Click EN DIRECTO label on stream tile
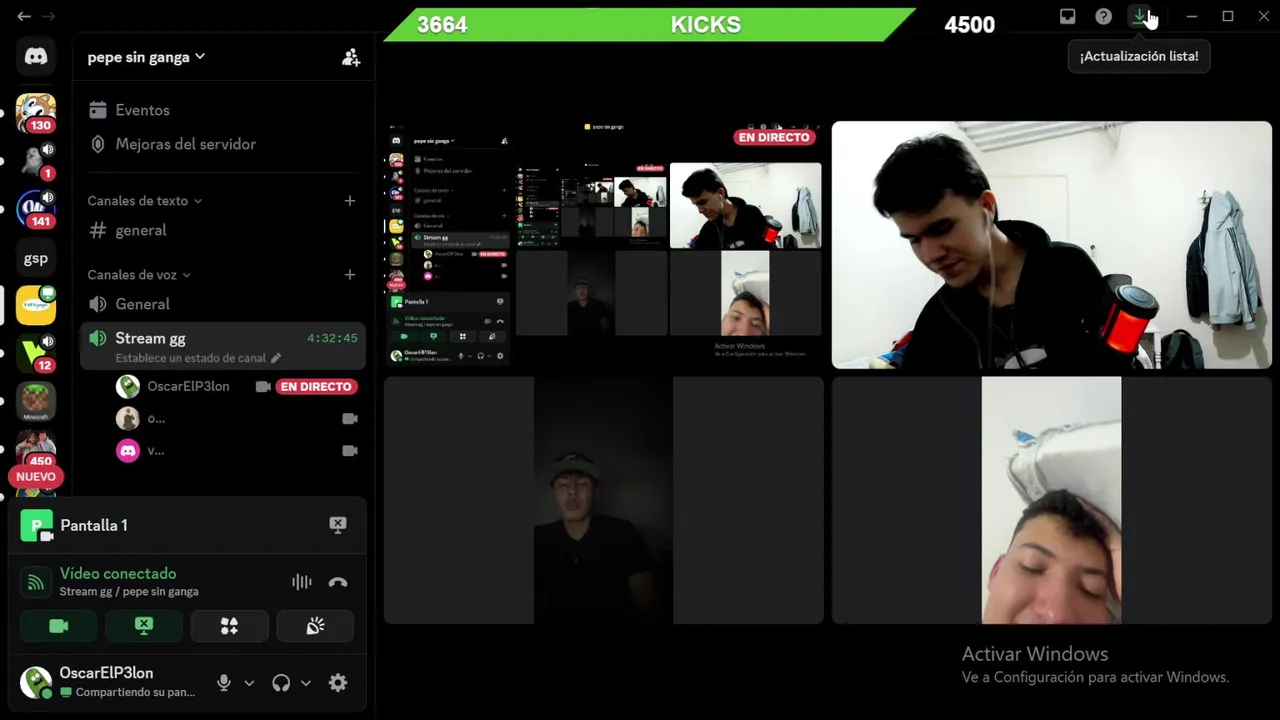The height and width of the screenshot is (720, 1280). point(774,137)
